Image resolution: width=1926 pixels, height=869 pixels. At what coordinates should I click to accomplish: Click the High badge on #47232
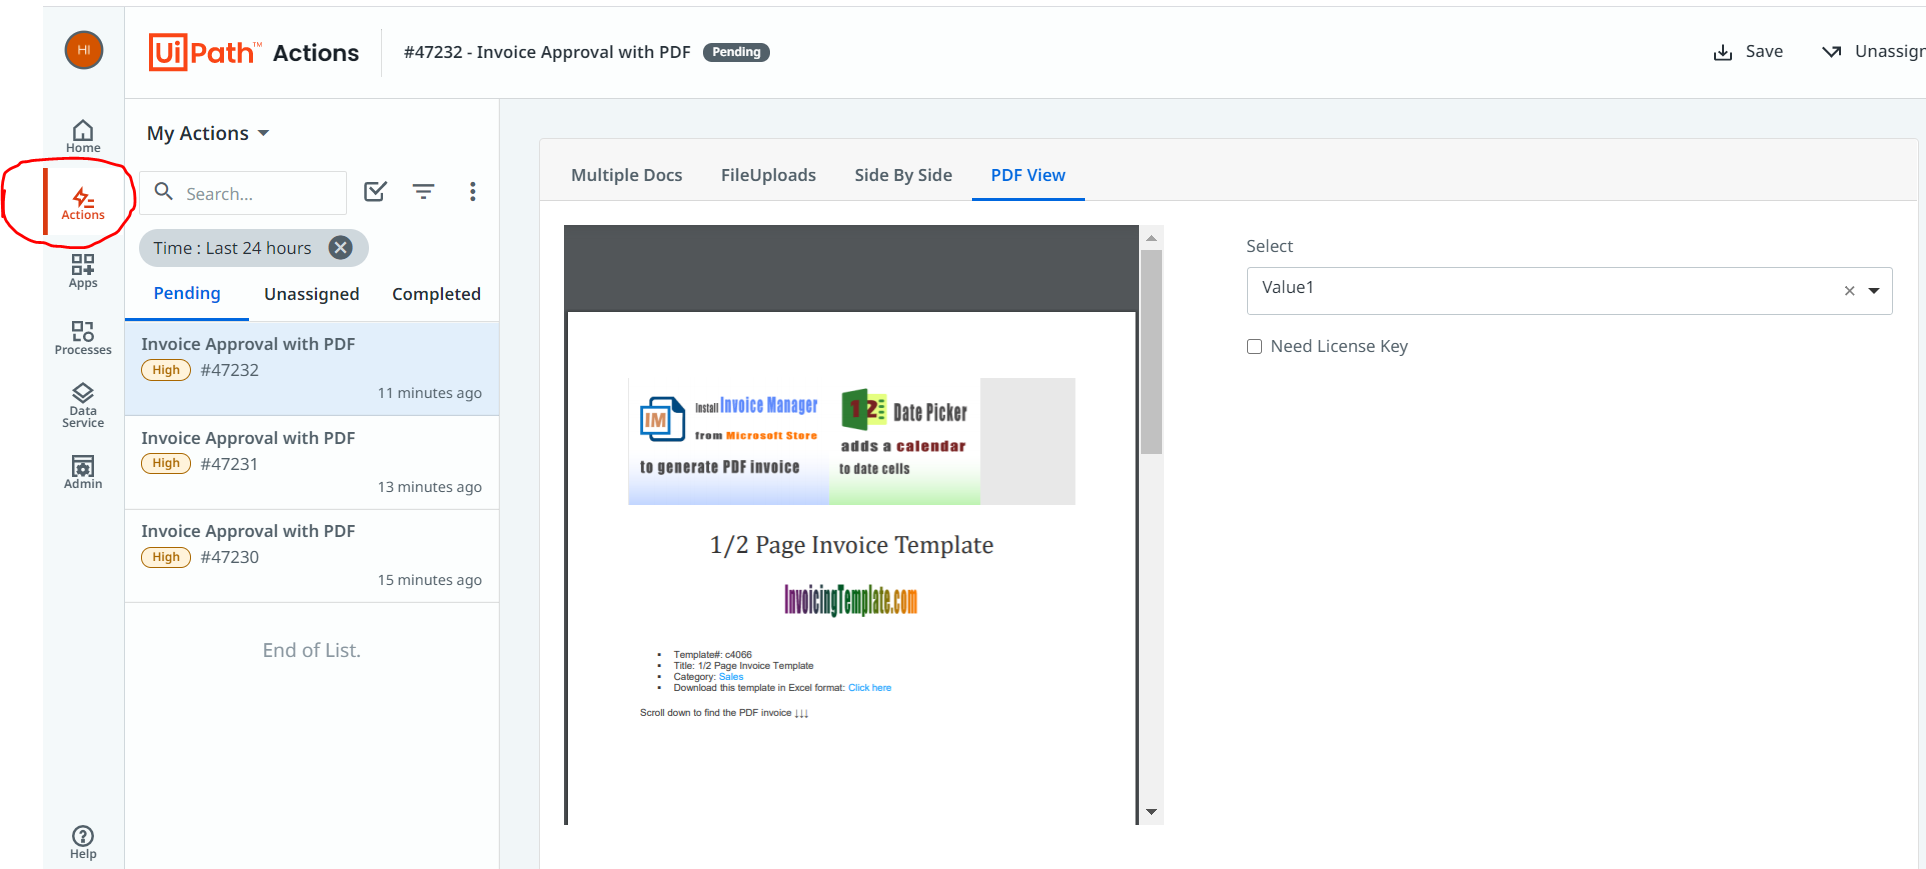[x=166, y=370]
